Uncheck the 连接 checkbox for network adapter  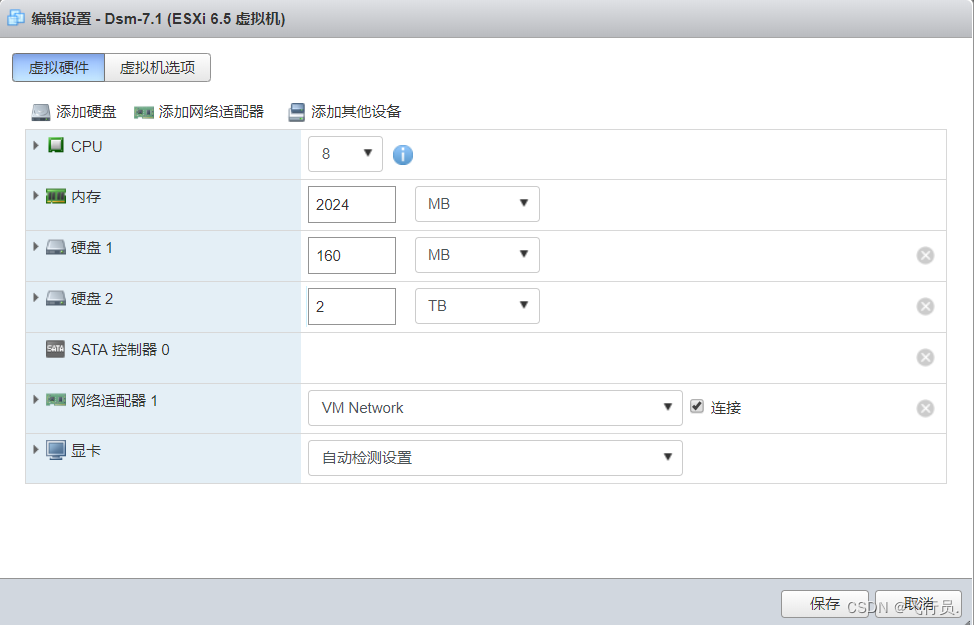[x=696, y=406]
